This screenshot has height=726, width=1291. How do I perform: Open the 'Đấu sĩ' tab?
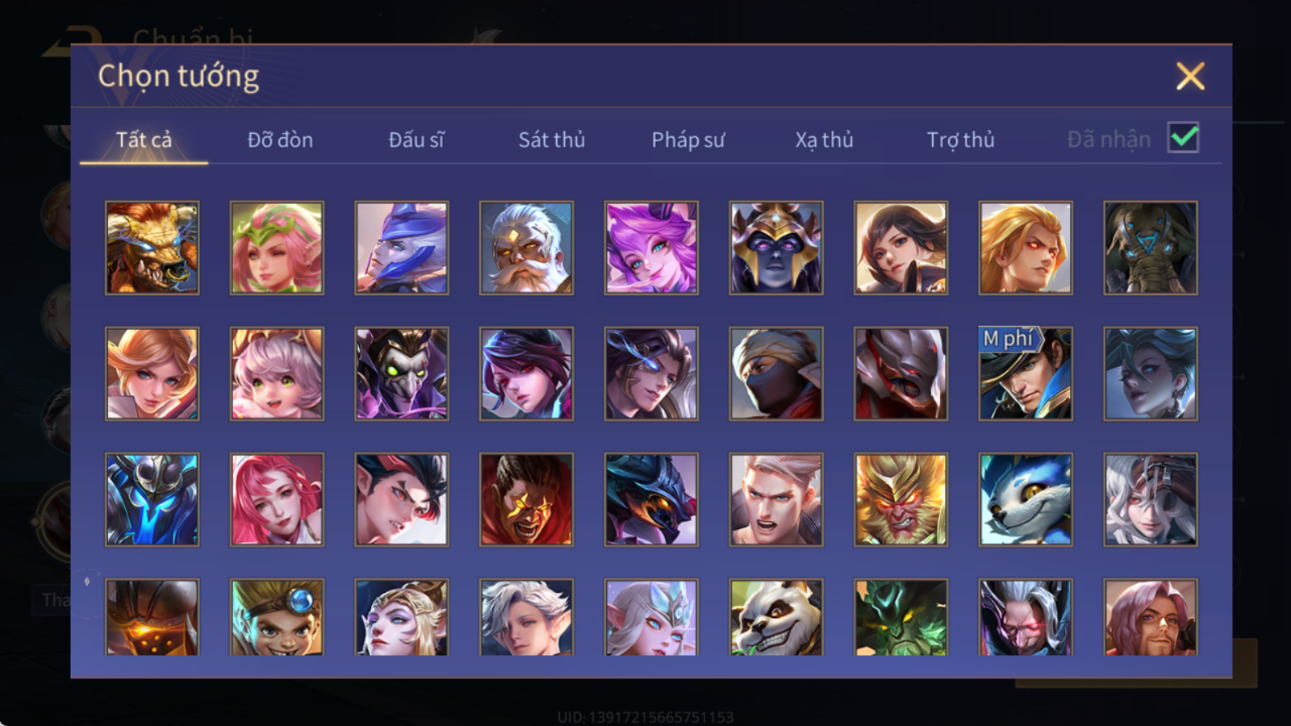point(416,140)
